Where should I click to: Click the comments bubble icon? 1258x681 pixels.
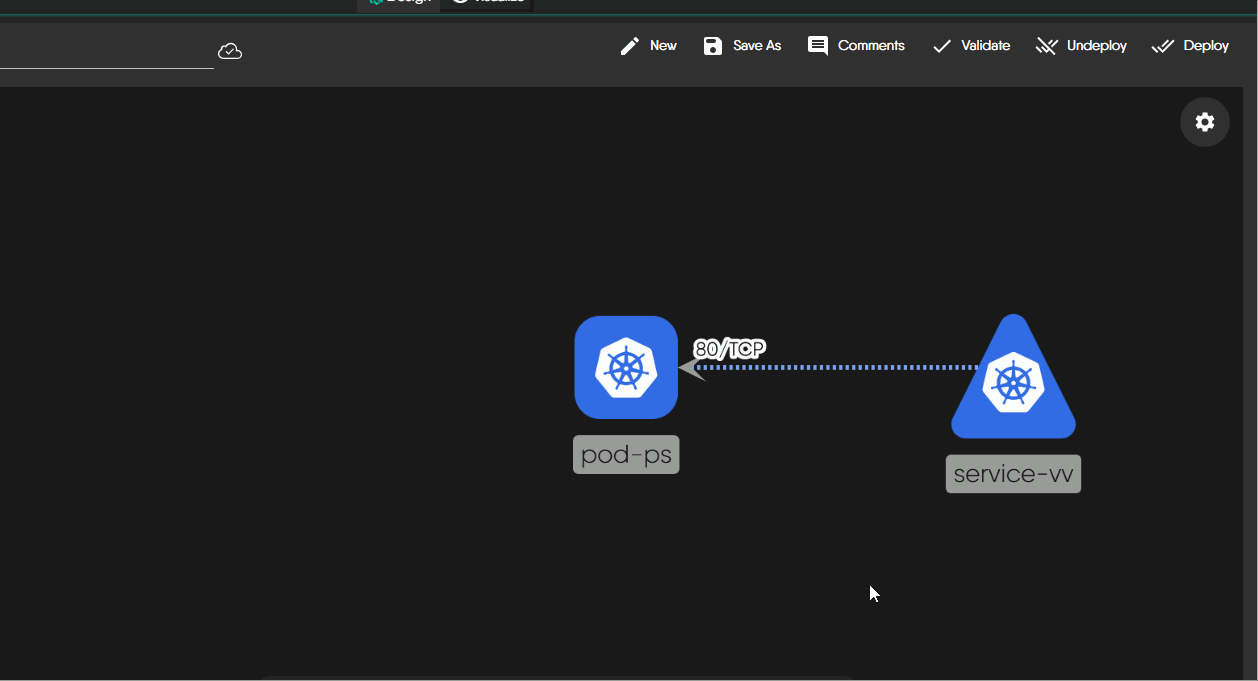817,45
